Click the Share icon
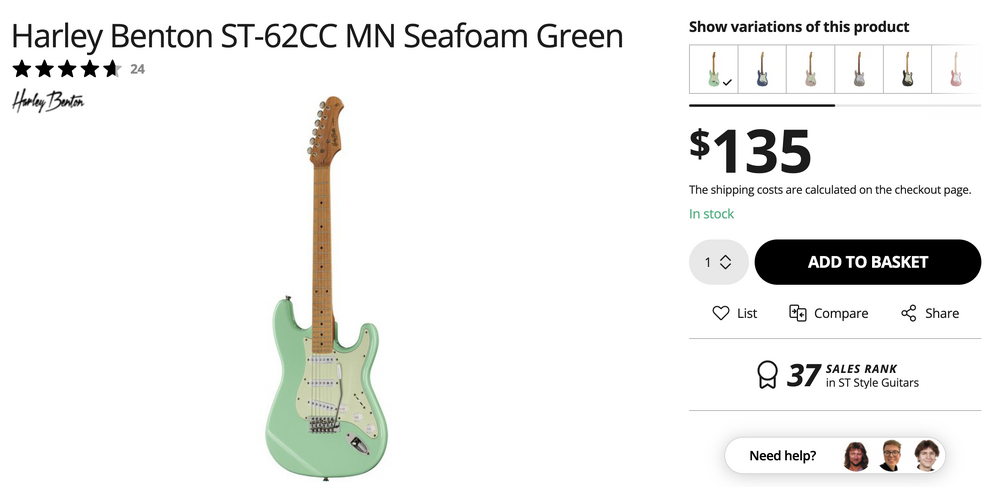1000x487 pixels. point(909,313)
